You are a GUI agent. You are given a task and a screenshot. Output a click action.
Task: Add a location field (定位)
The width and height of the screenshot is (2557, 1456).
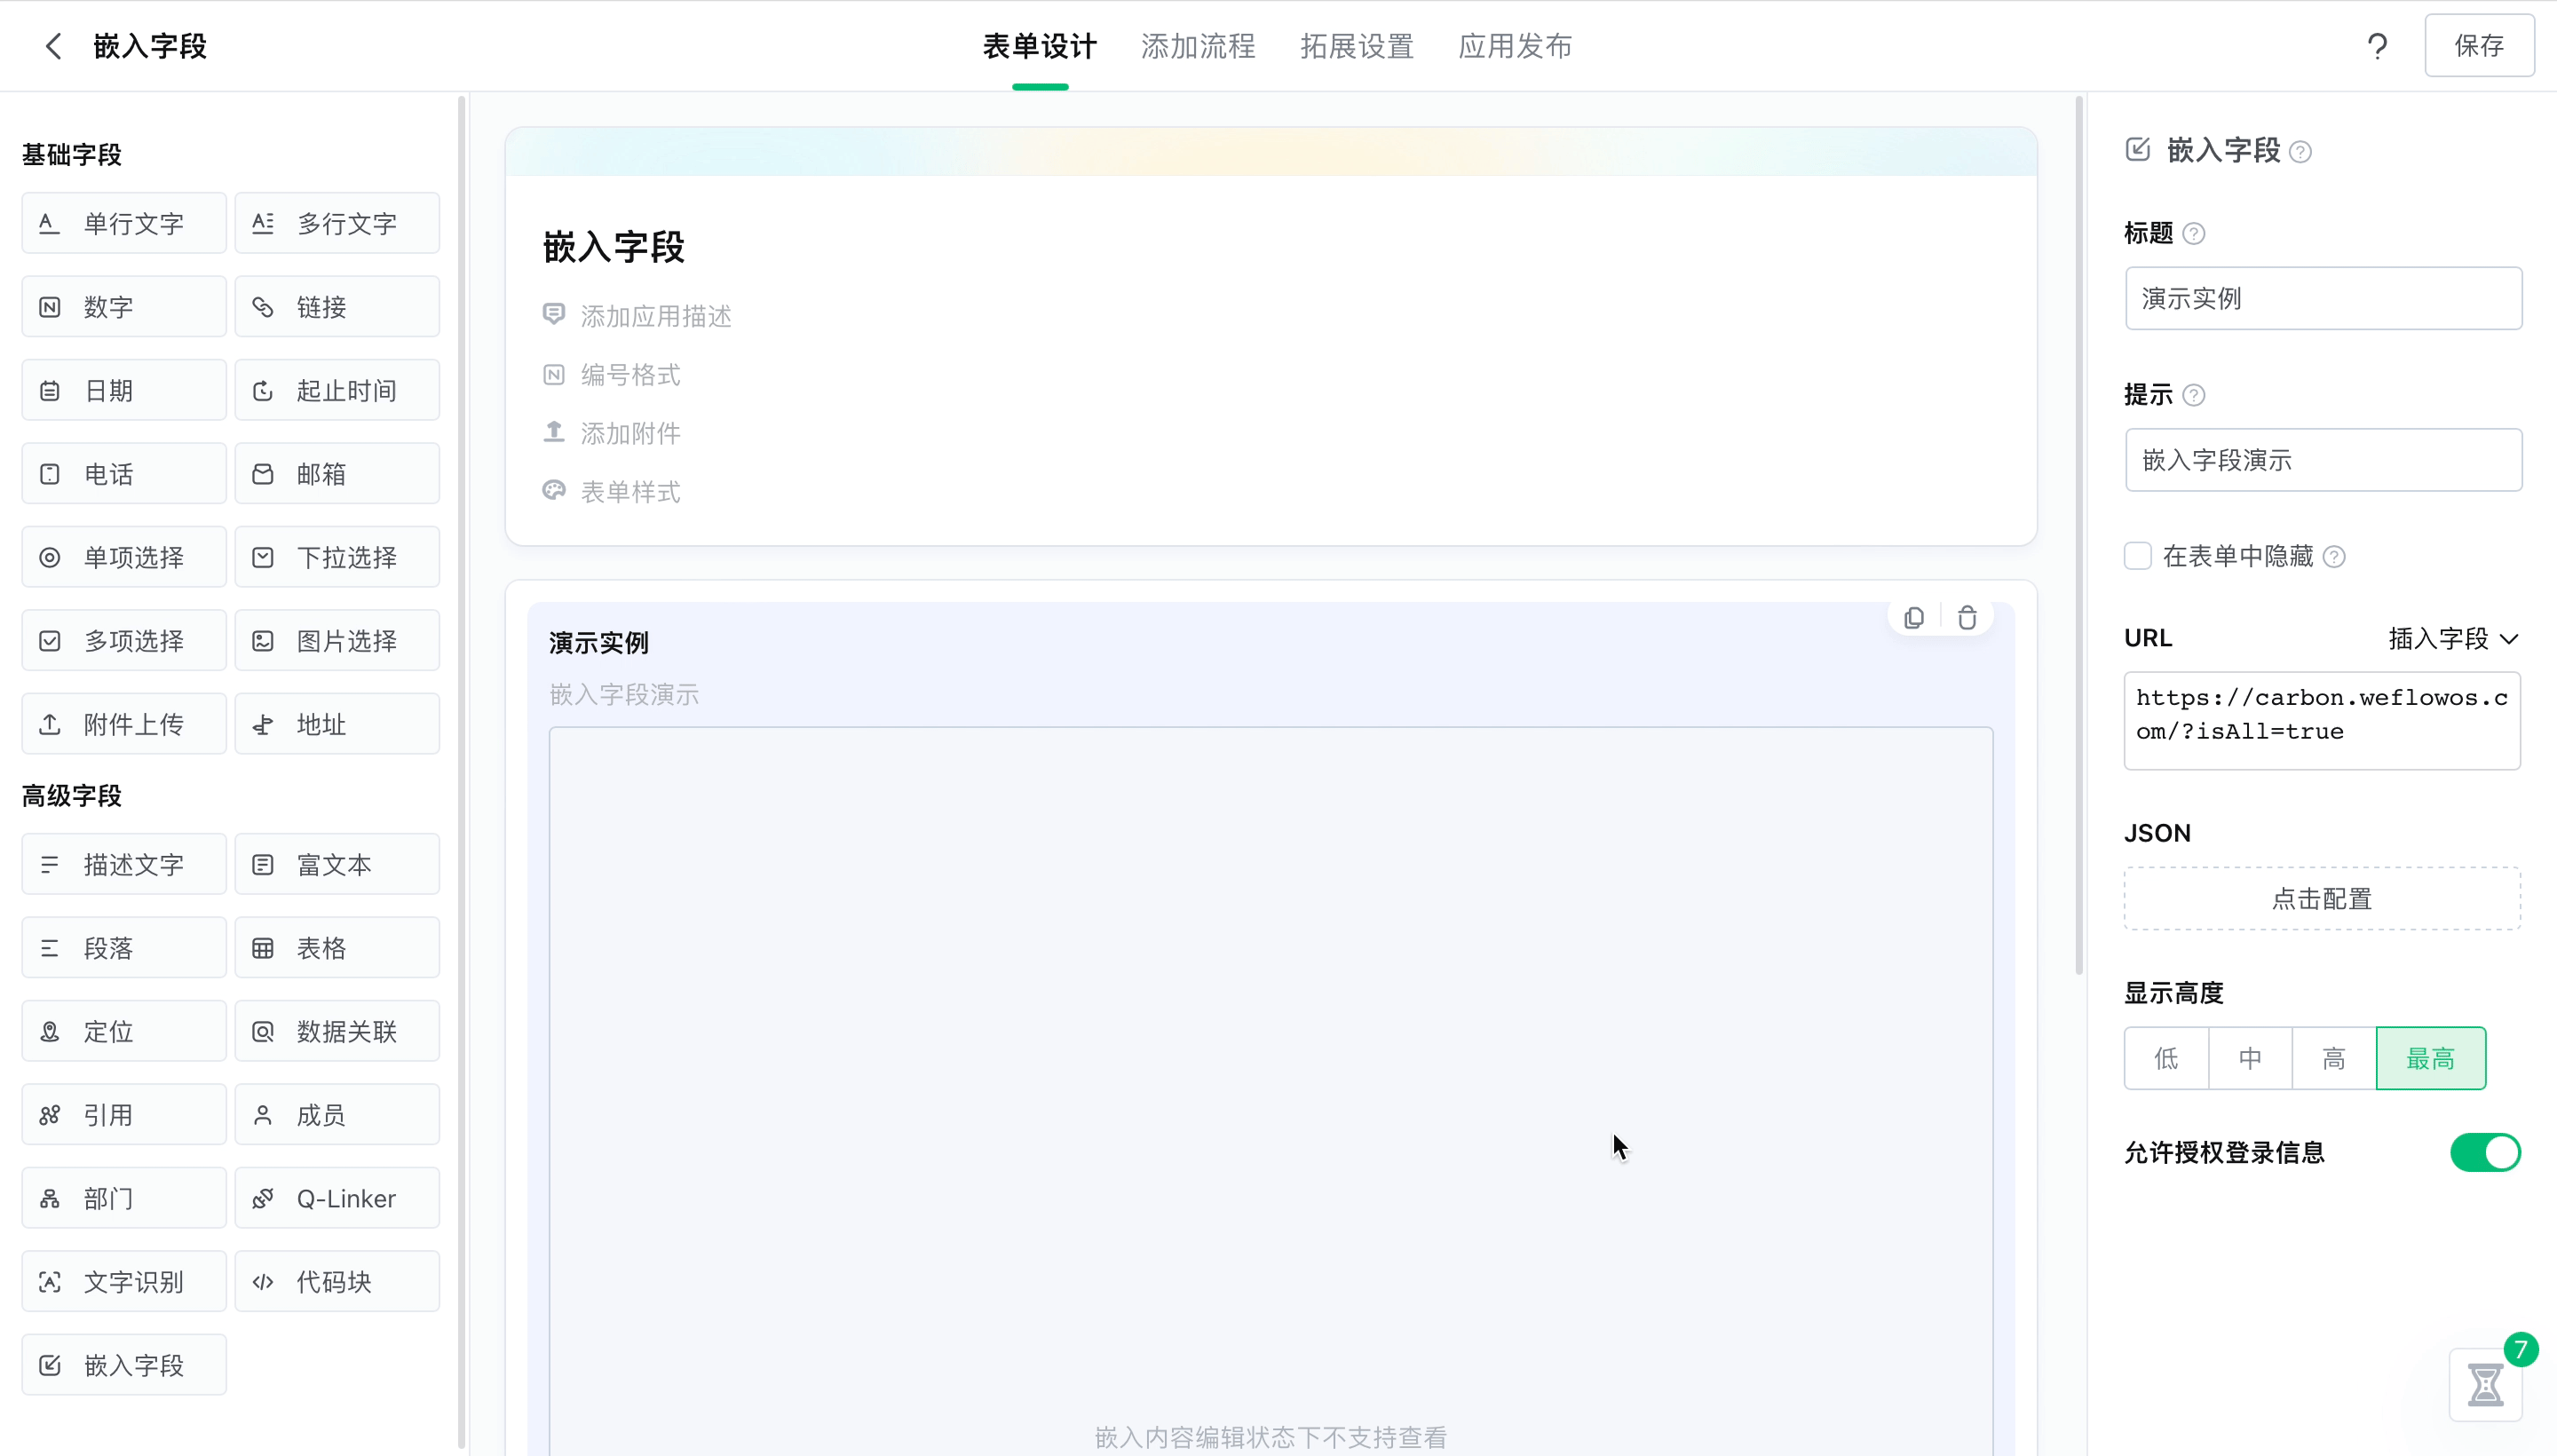tap(124, 1031)
